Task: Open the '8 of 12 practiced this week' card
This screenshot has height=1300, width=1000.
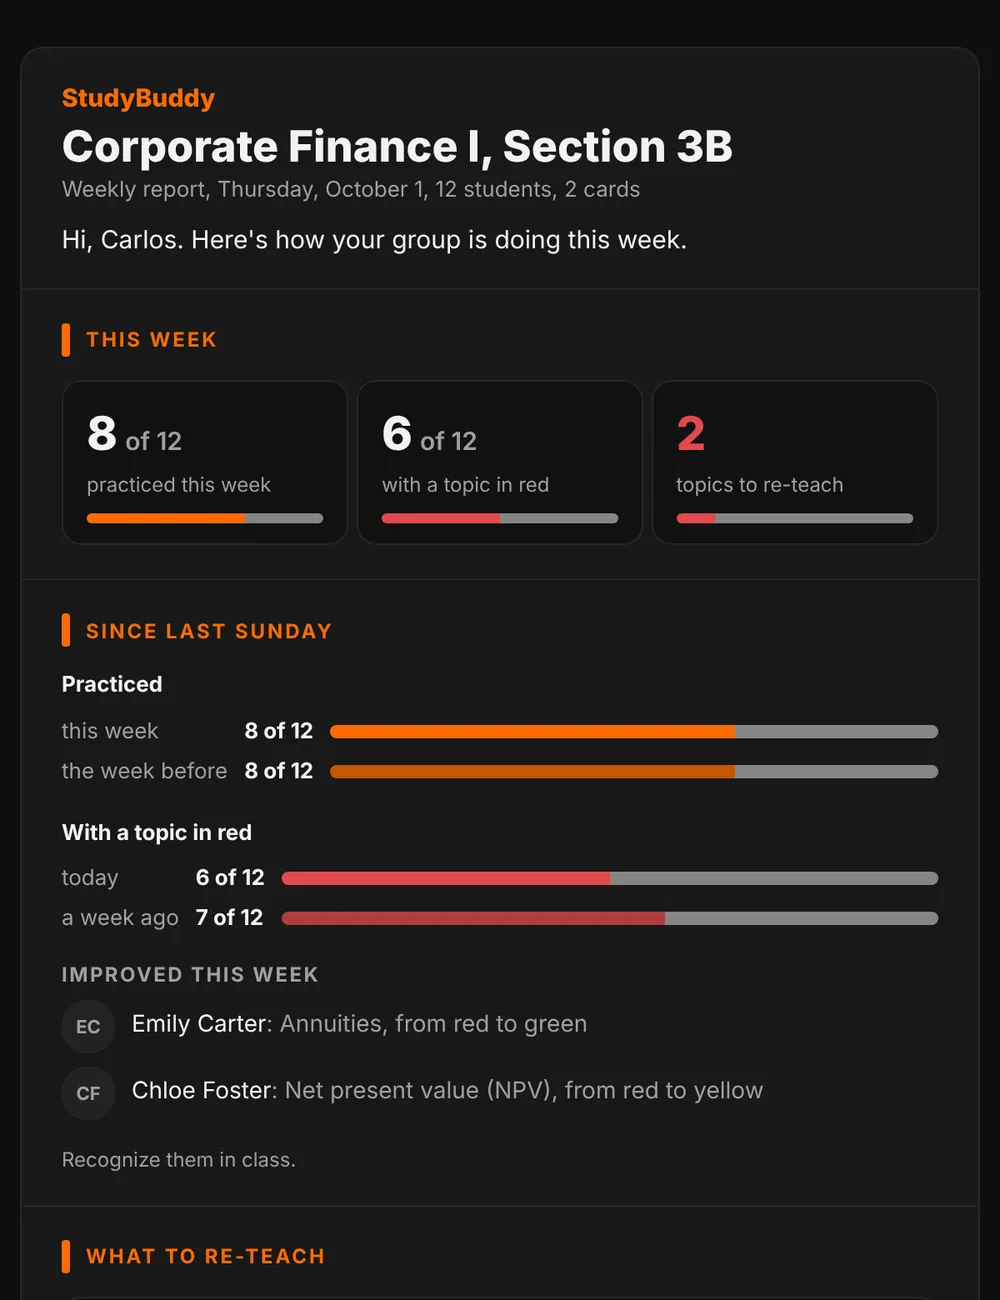Action: pos(205,462)
